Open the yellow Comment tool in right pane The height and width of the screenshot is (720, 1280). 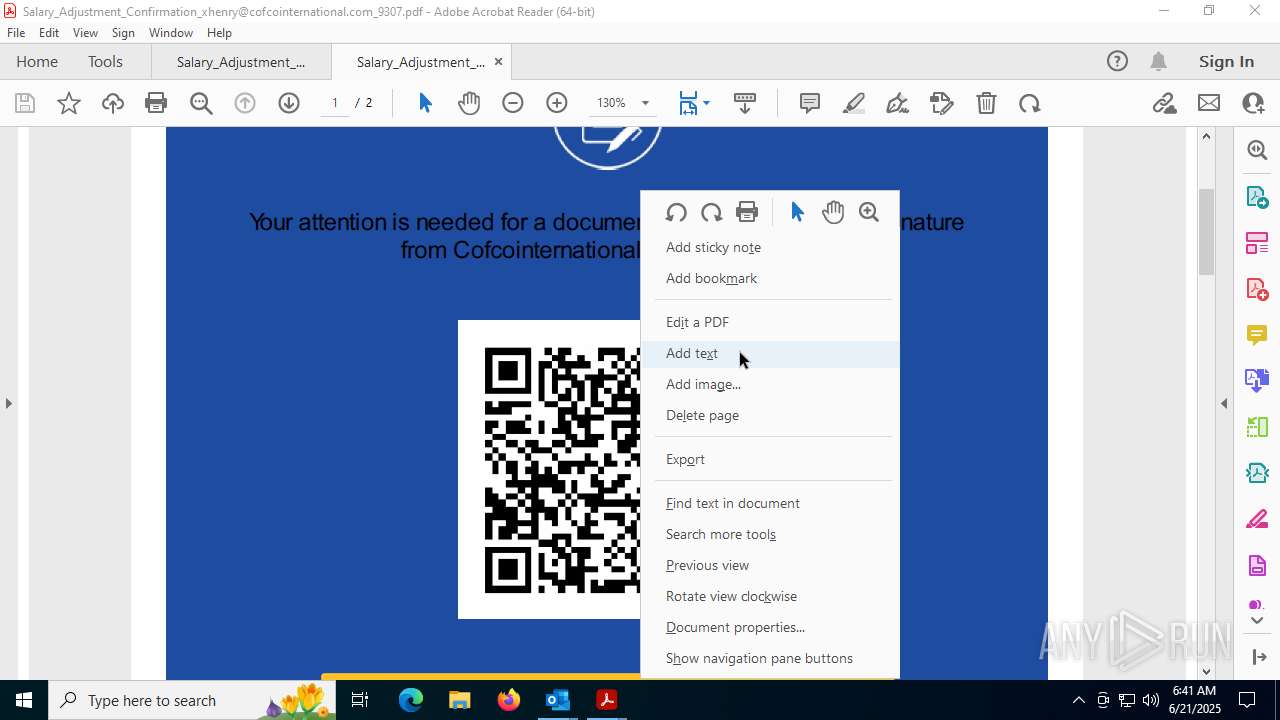1257,334
